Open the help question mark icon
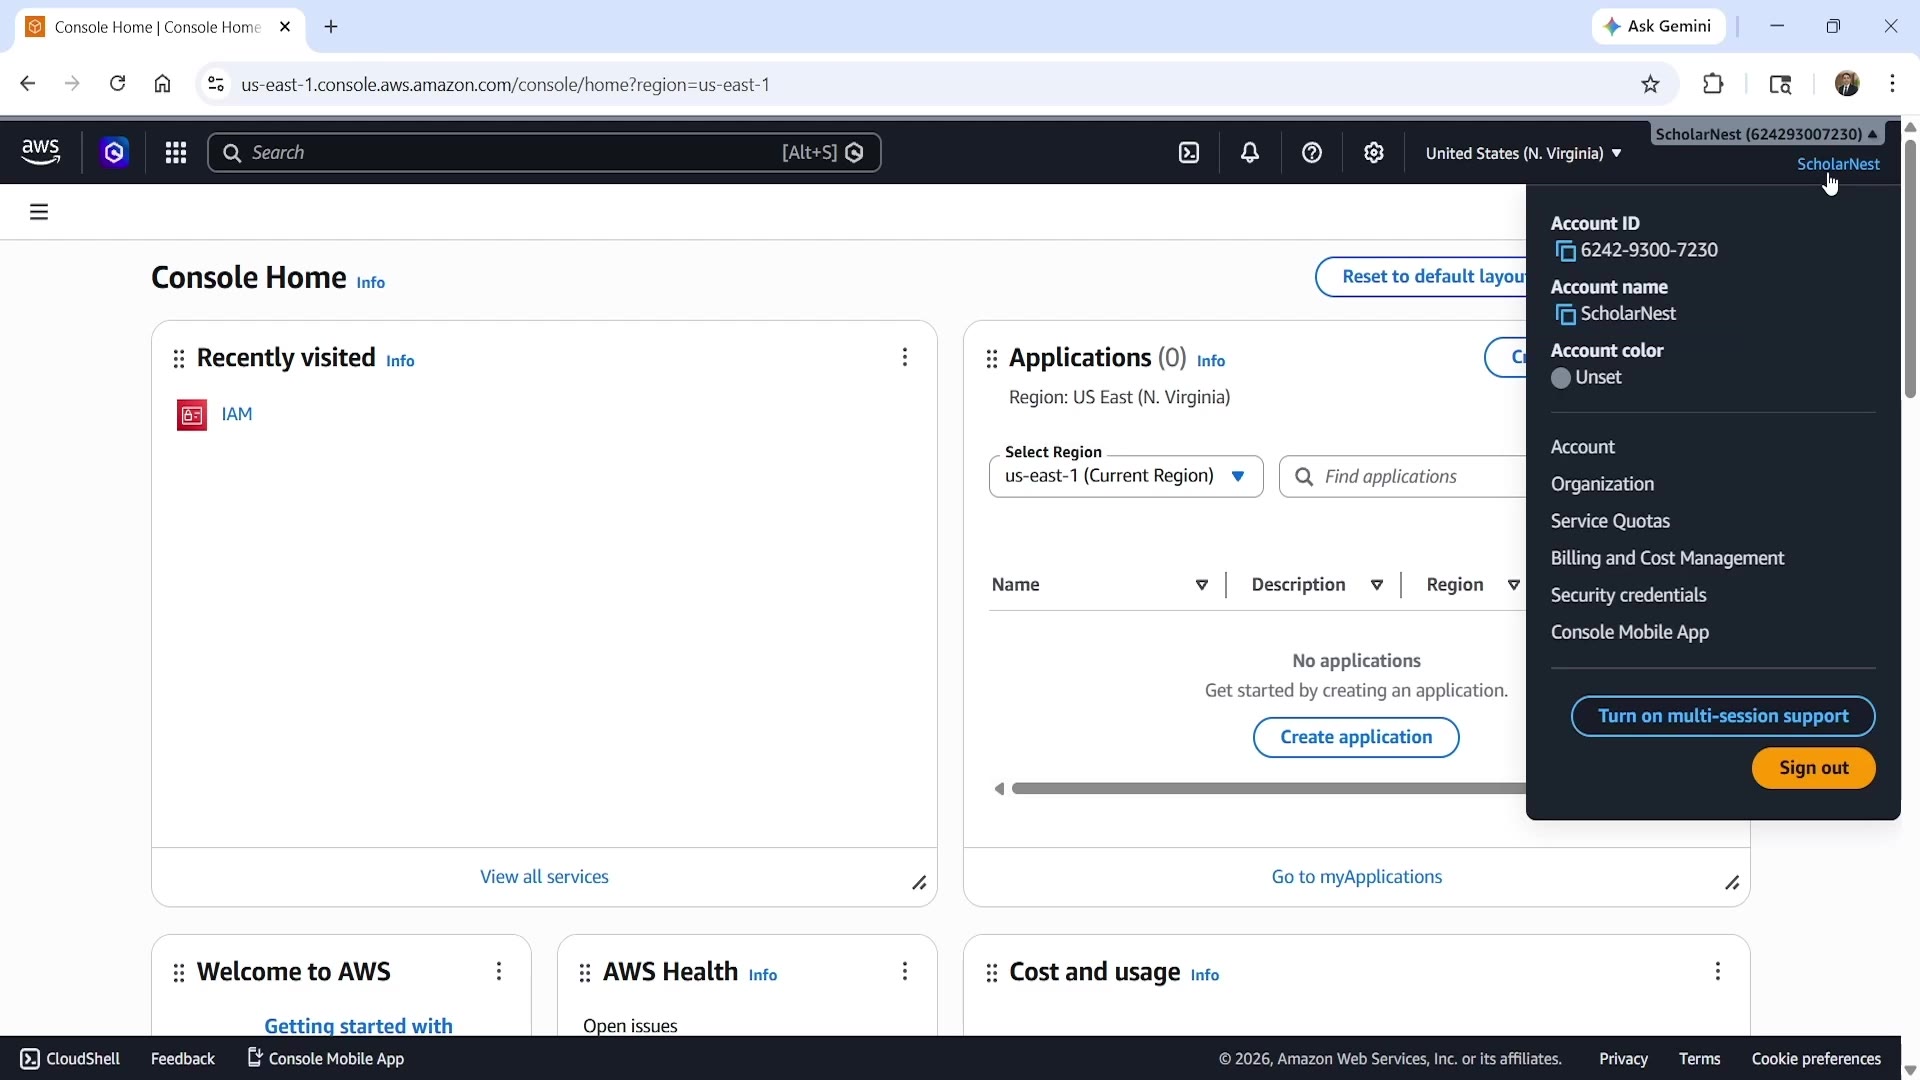Image resolution: width=1920 pixels, height=1080 pixels. click(x=1312, y=153)
